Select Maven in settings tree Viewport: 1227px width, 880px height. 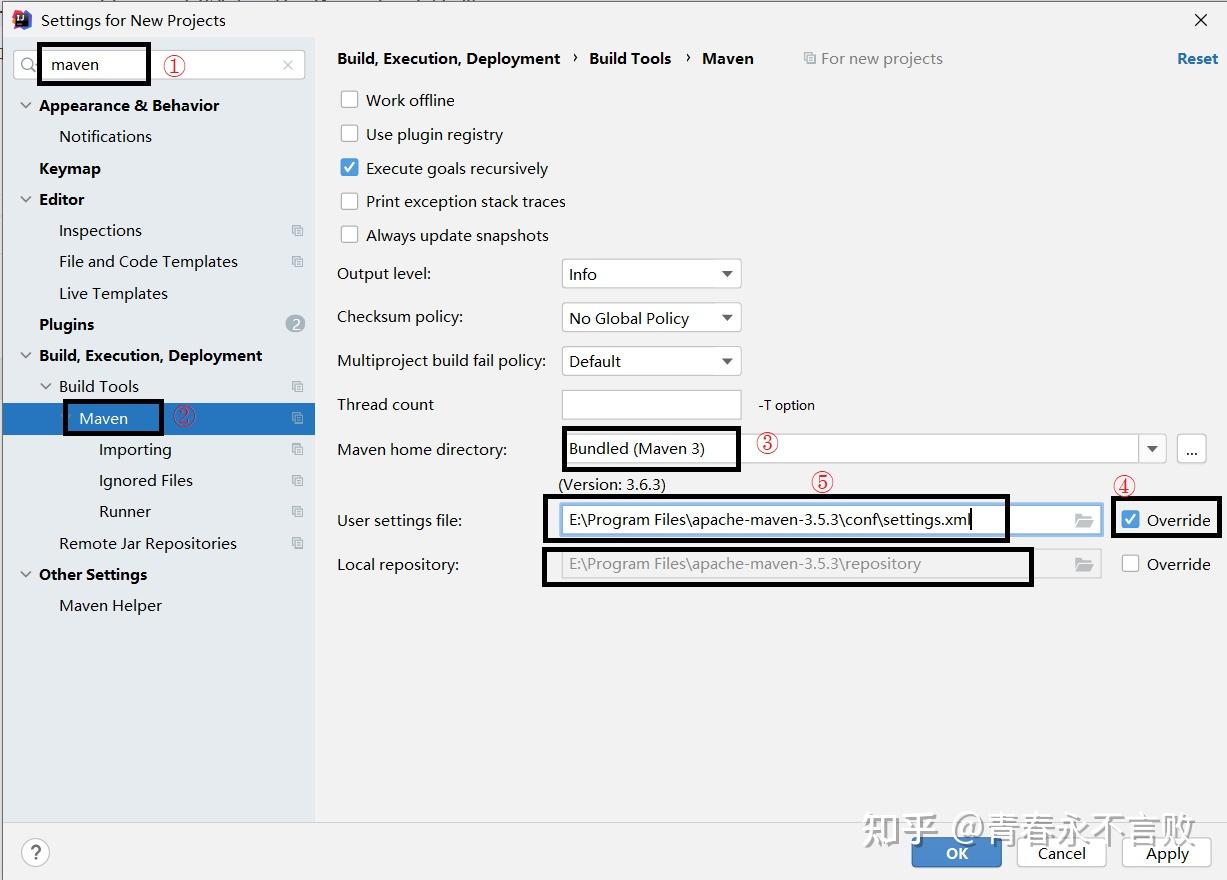tap(104, 418)
